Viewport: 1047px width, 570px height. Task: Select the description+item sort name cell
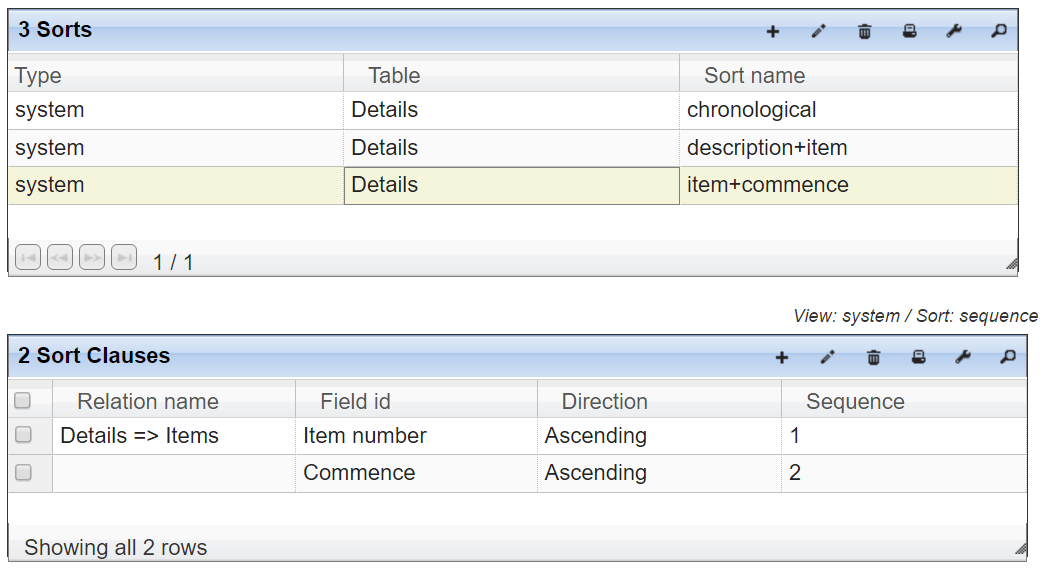click(x=849, y=148)
